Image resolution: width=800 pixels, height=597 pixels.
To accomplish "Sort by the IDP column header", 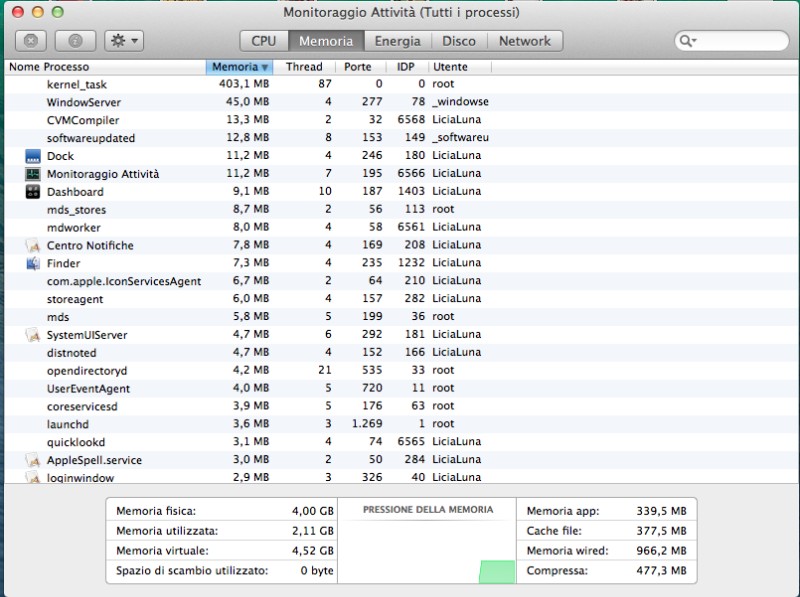I will coord(406,67).
